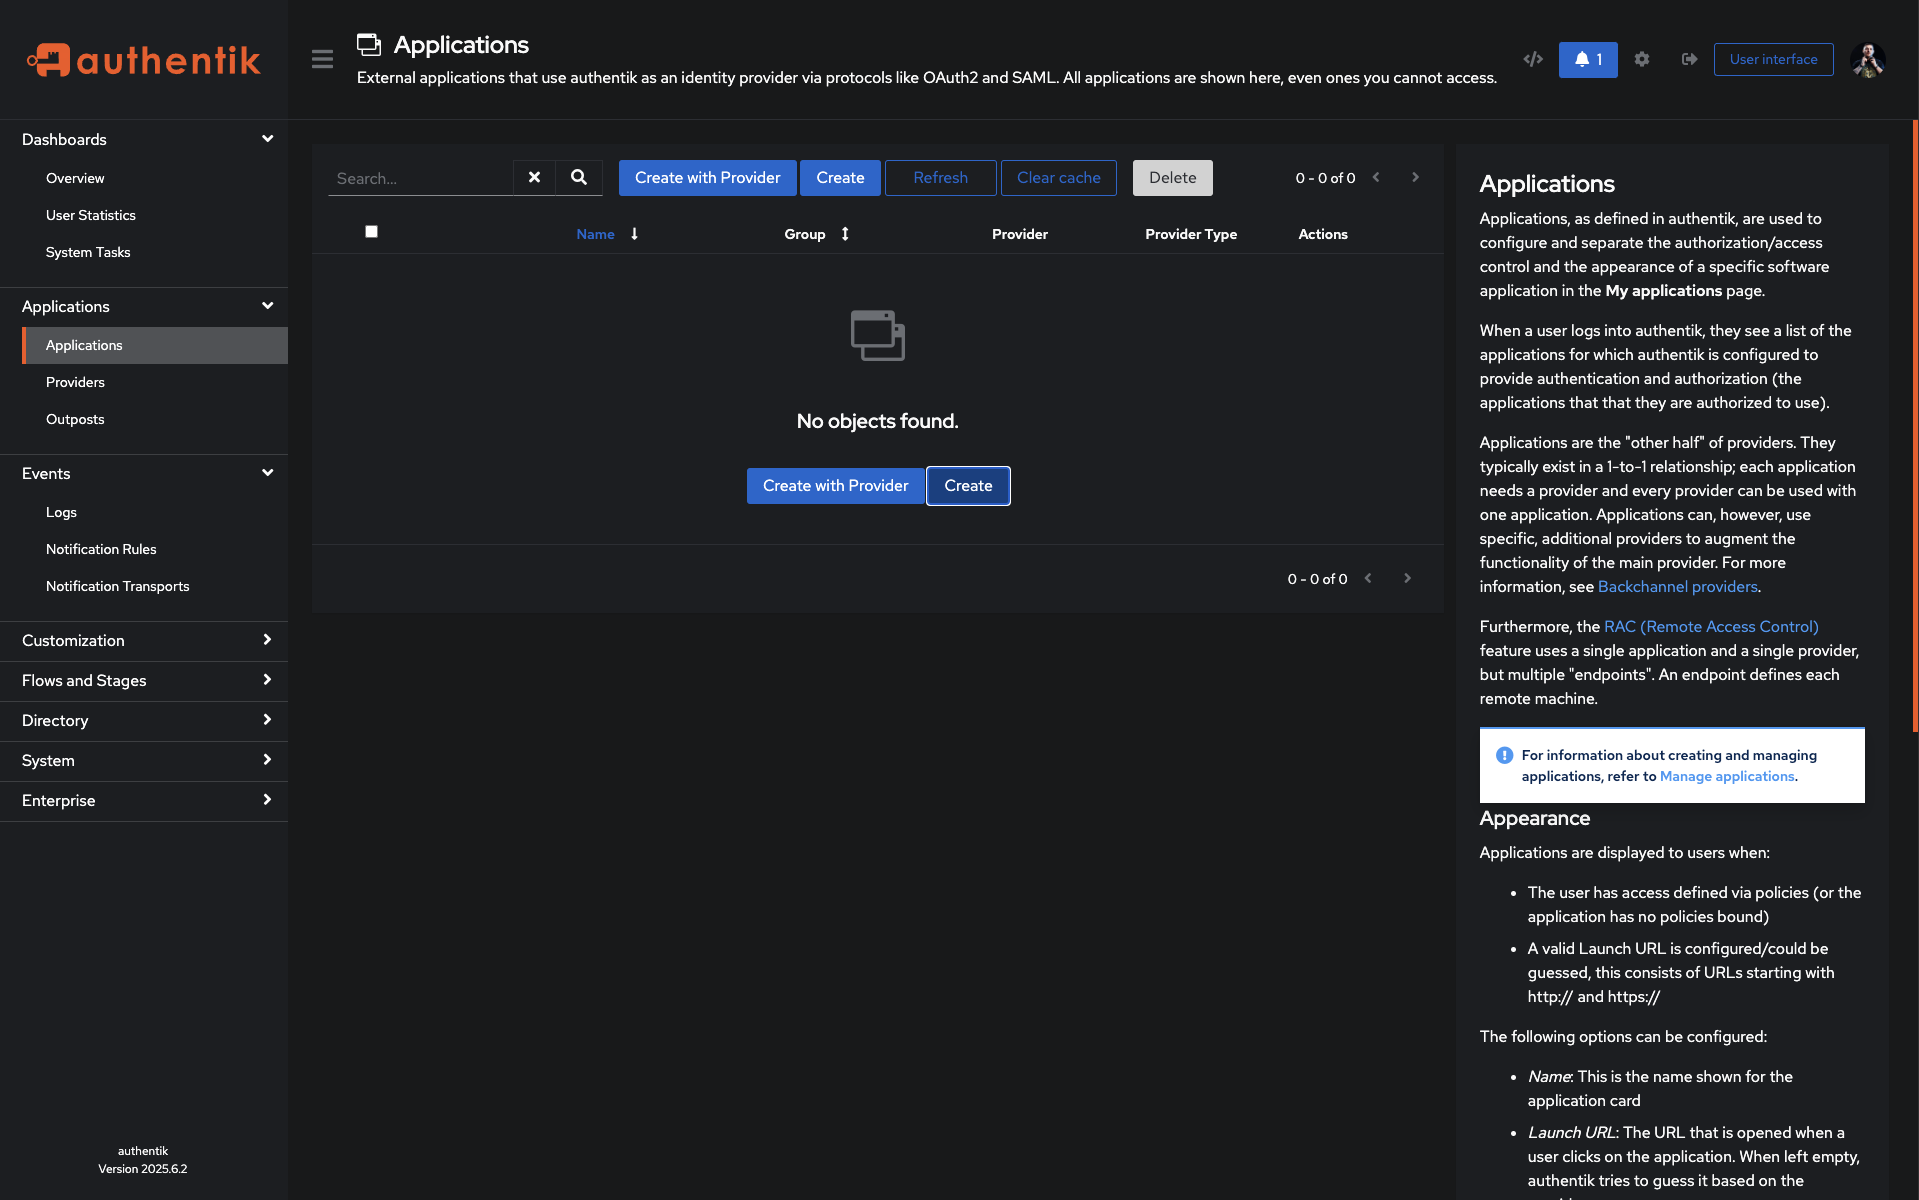Click the authentik logo
1919x1200 pixels.
[x=143, y=60]
